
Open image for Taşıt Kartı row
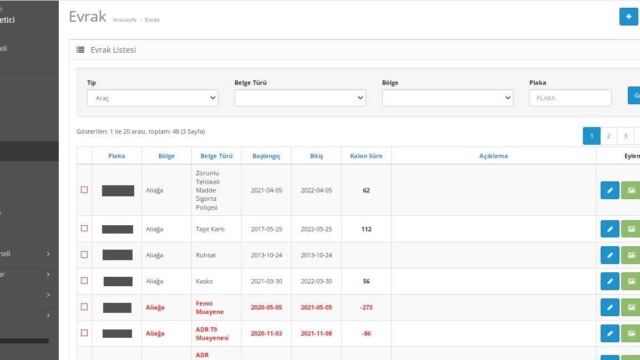pyautogui.click(x=631, y=229)
